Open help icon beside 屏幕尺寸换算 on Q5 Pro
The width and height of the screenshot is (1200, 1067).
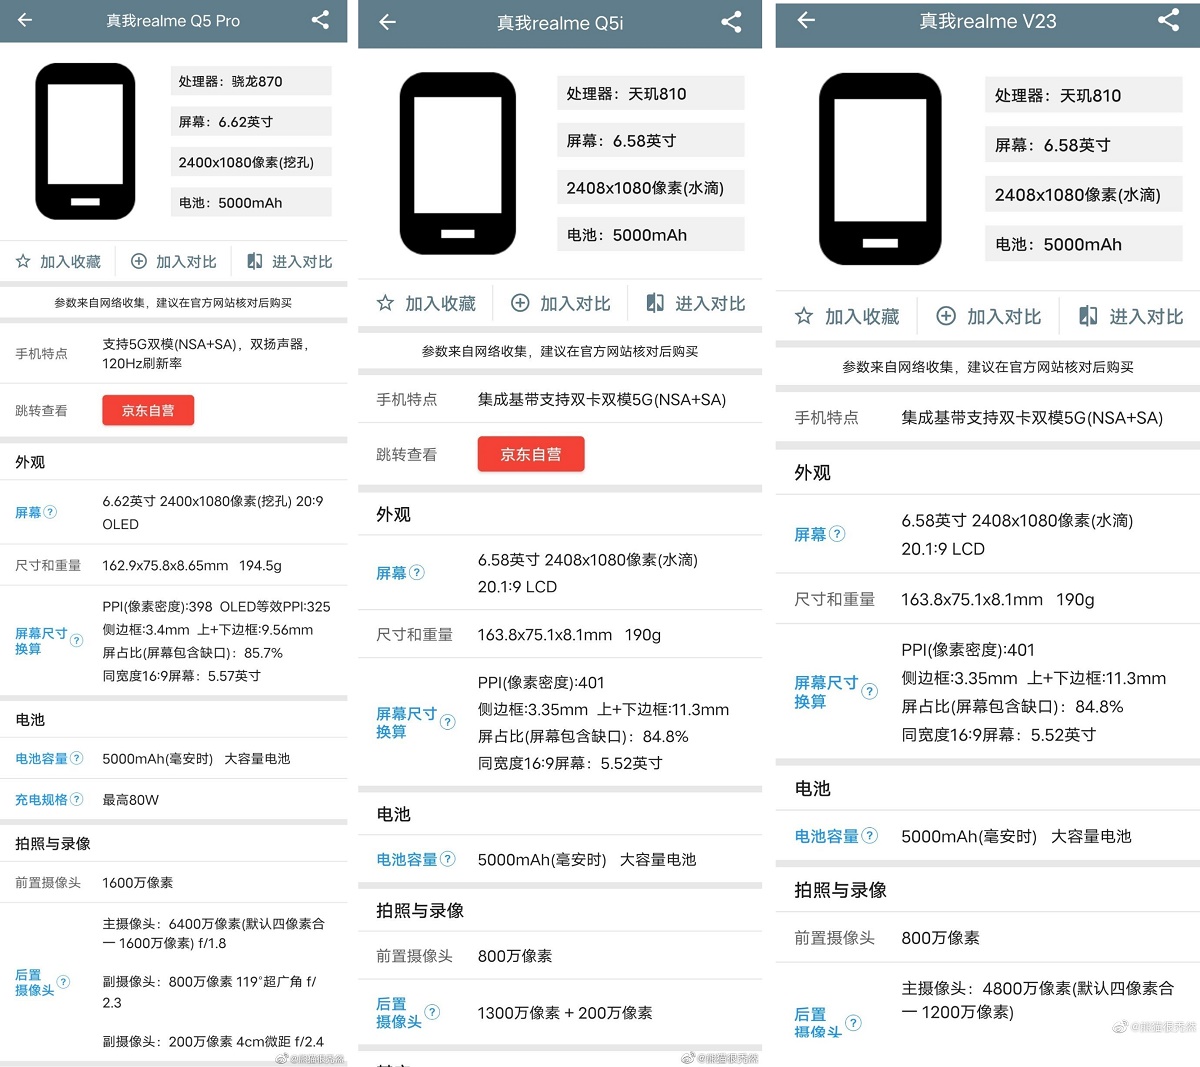pos(76,641)
